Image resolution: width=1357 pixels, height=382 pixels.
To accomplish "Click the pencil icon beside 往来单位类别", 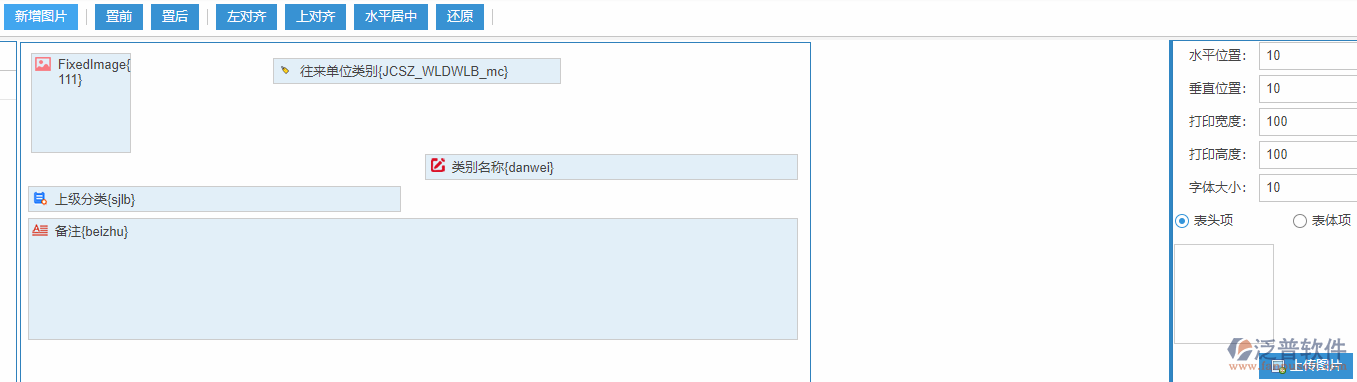I will (x=285, y=71).
